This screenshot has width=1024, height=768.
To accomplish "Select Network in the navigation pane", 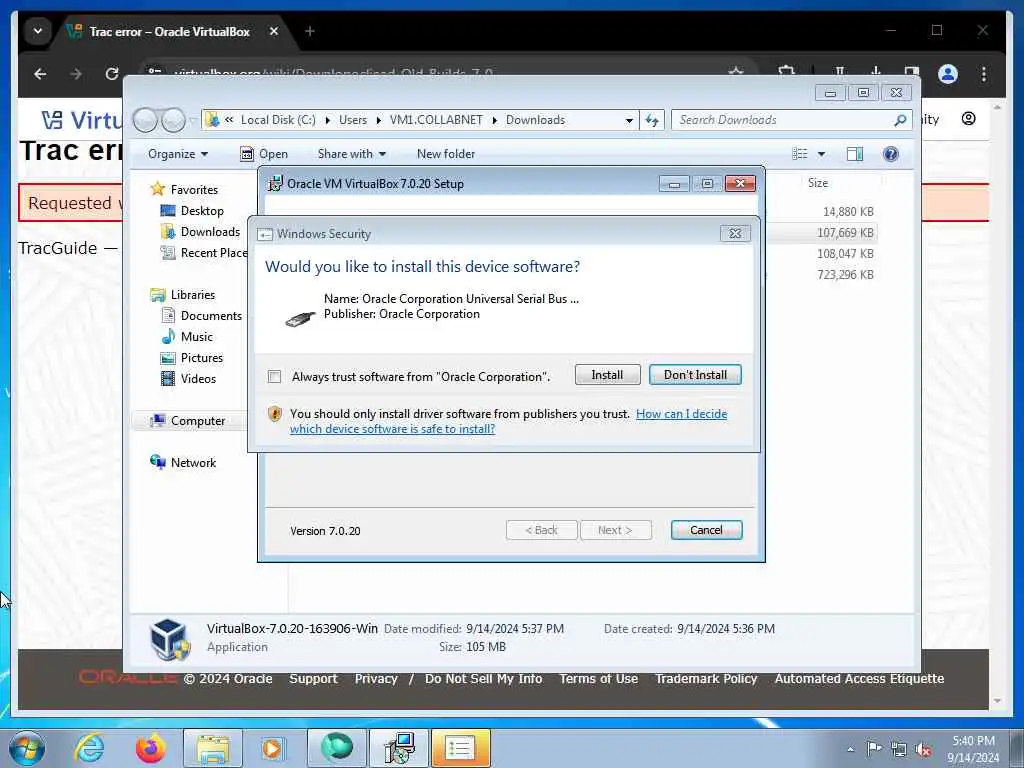I will pos(193,462).
